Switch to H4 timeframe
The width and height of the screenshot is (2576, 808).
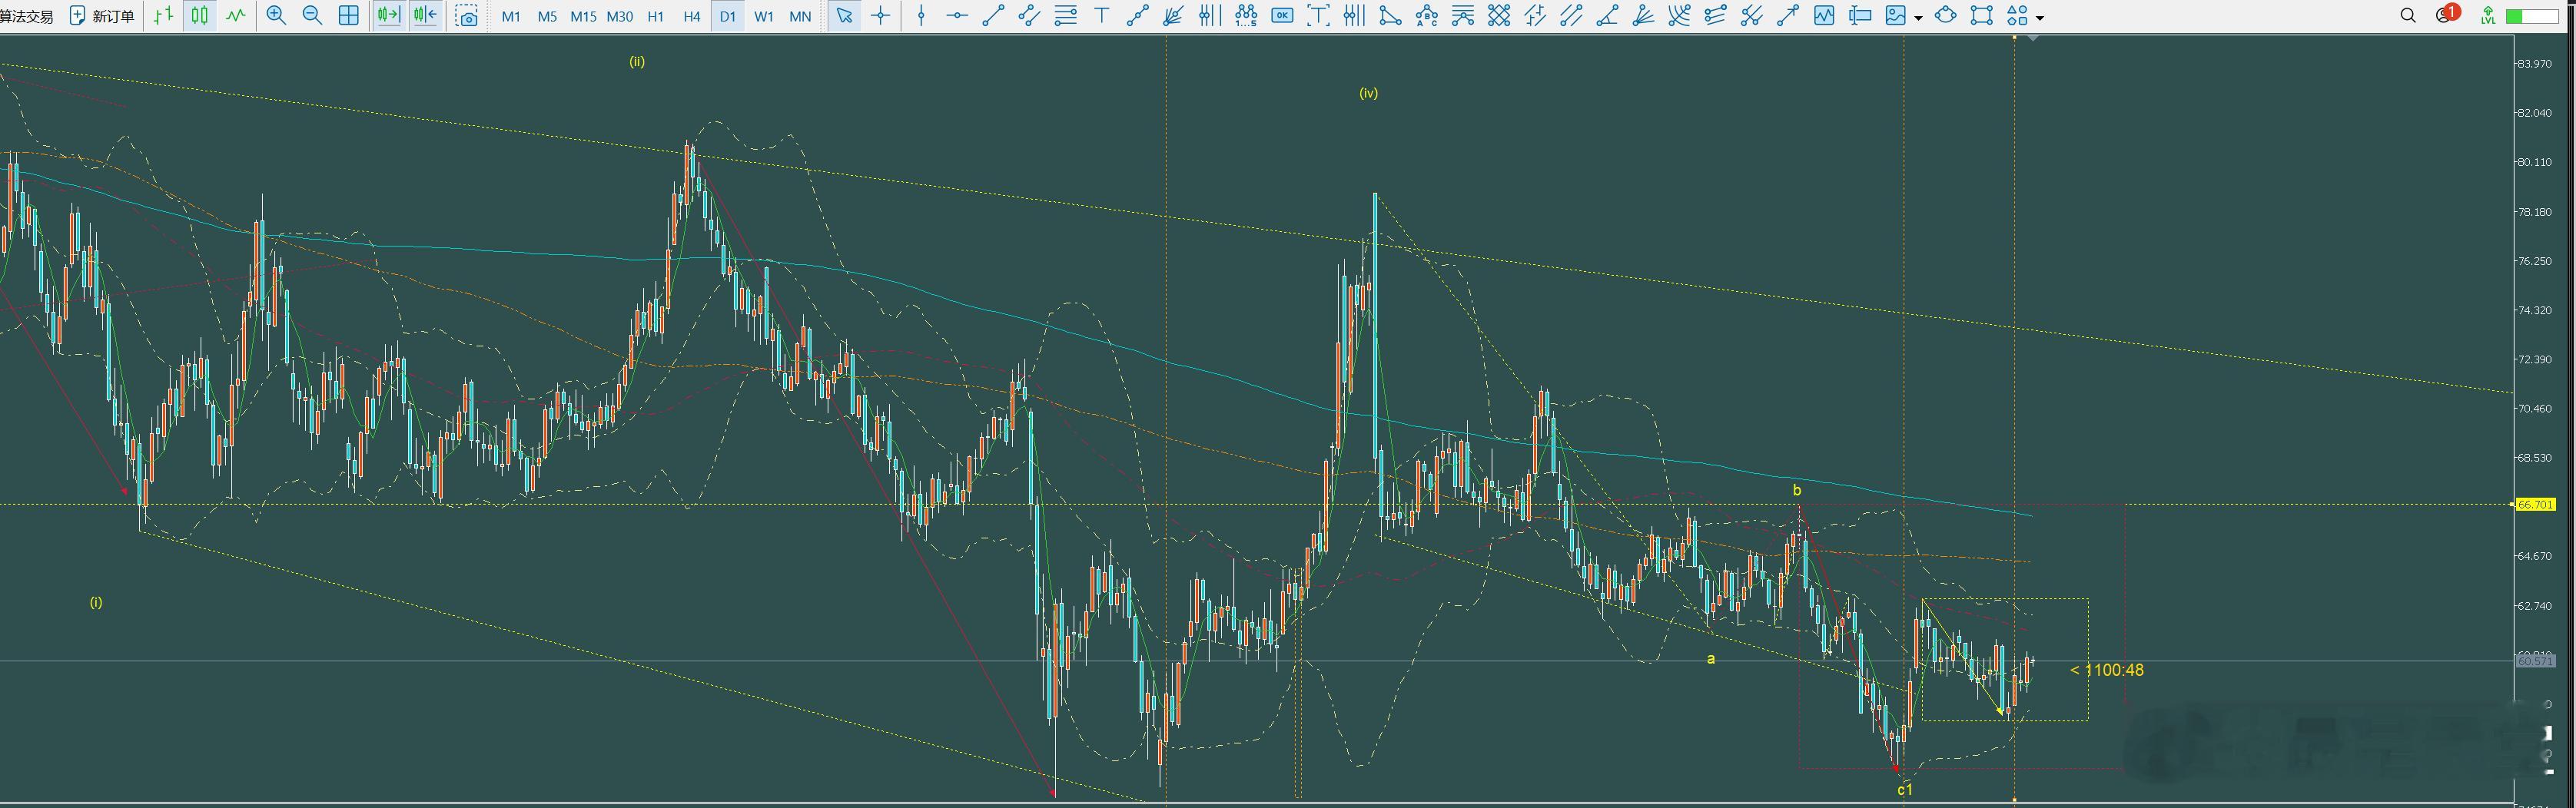click(x=692, y=16)
